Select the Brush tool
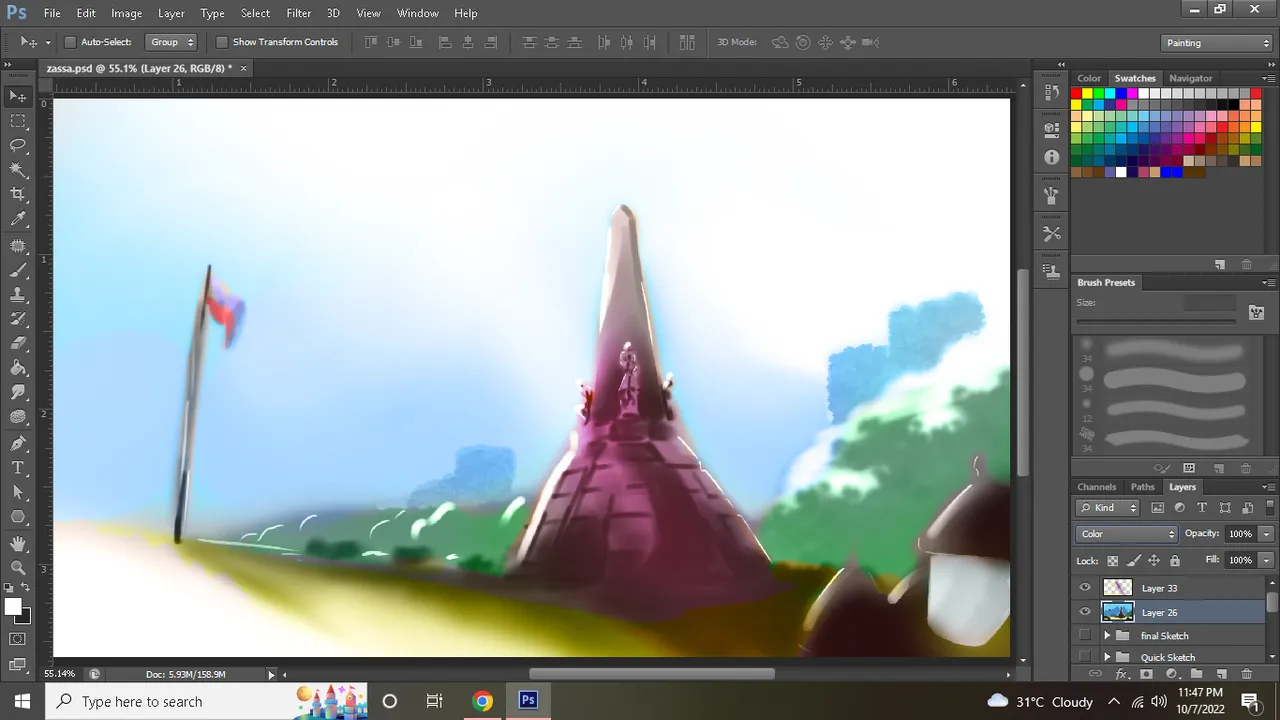The image size is (1280, 720). [18, 270]
